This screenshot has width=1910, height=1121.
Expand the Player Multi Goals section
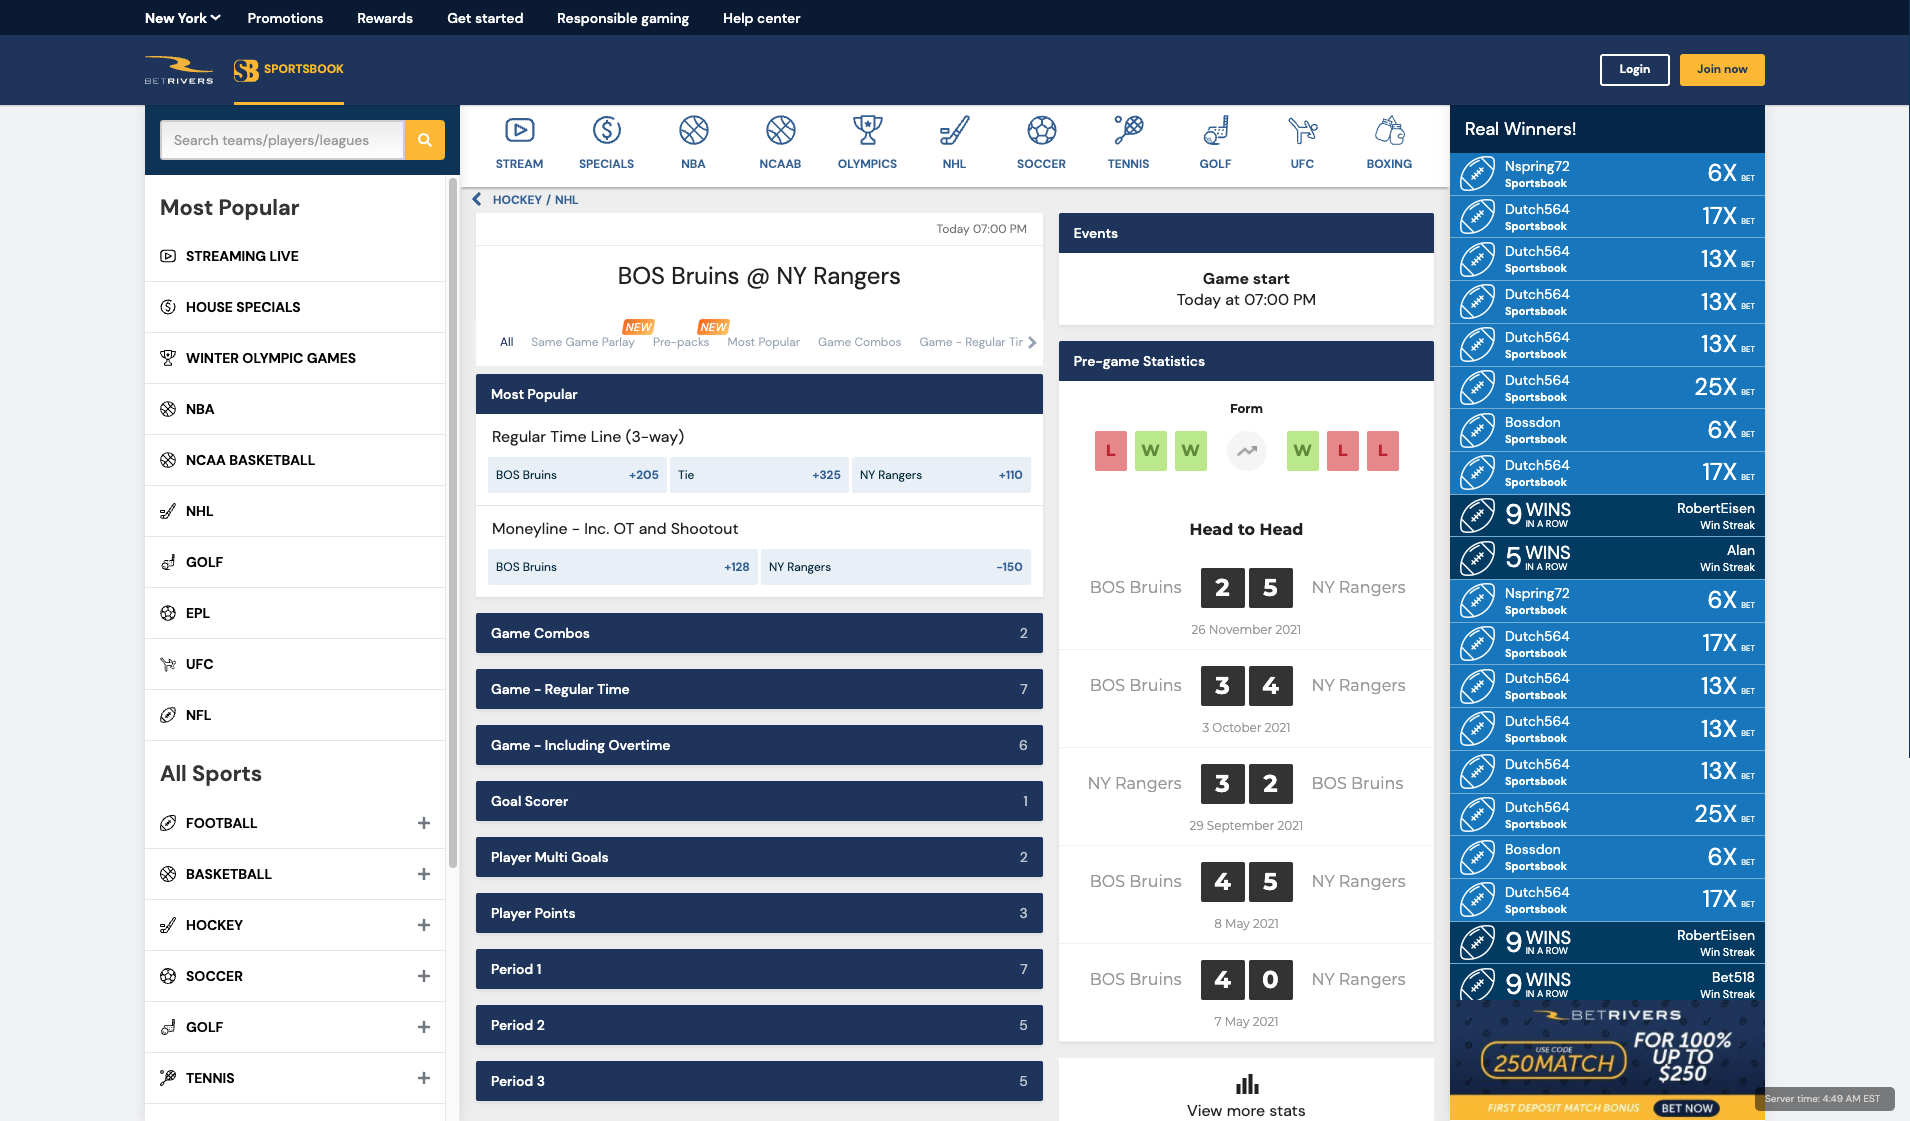click(x=759, y=857)
